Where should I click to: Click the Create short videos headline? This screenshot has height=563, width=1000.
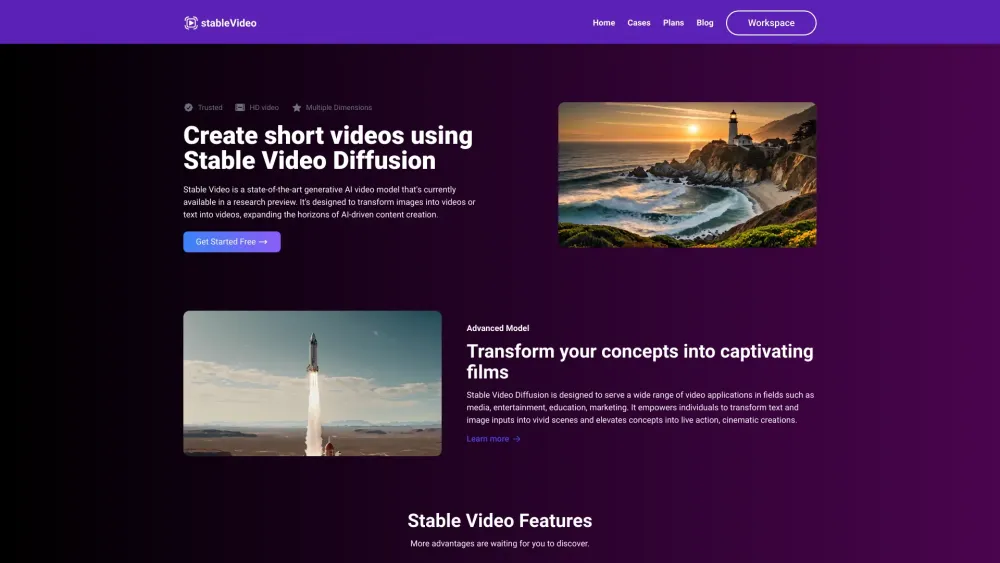coord(328,148)
